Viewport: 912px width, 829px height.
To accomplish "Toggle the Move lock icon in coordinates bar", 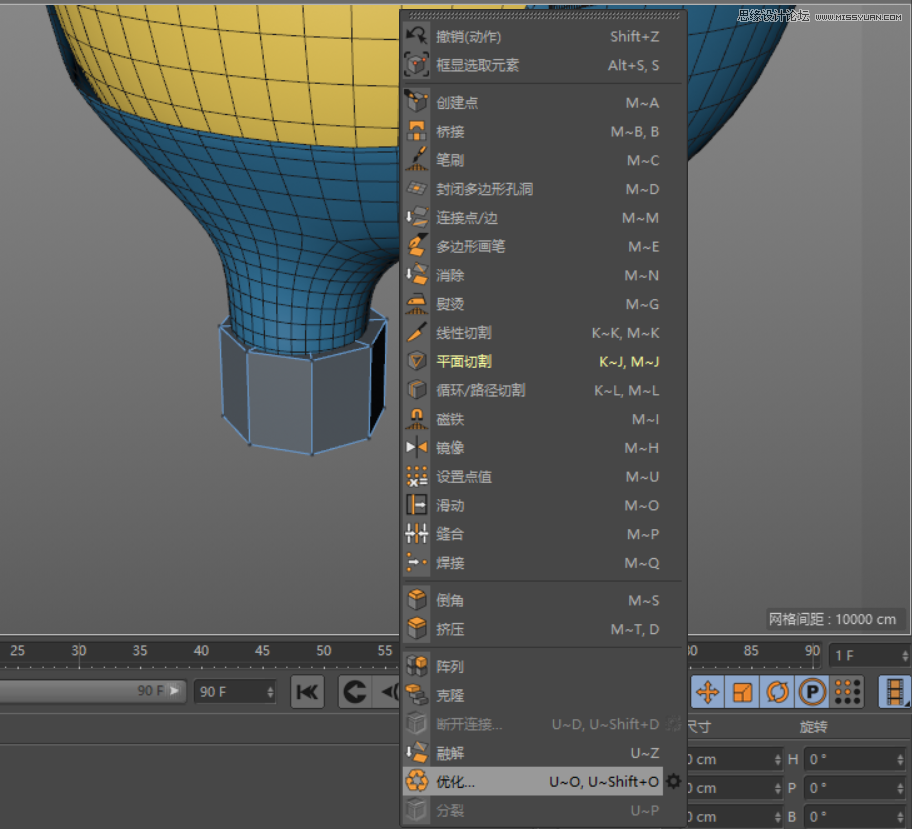I will coord(708,692).
